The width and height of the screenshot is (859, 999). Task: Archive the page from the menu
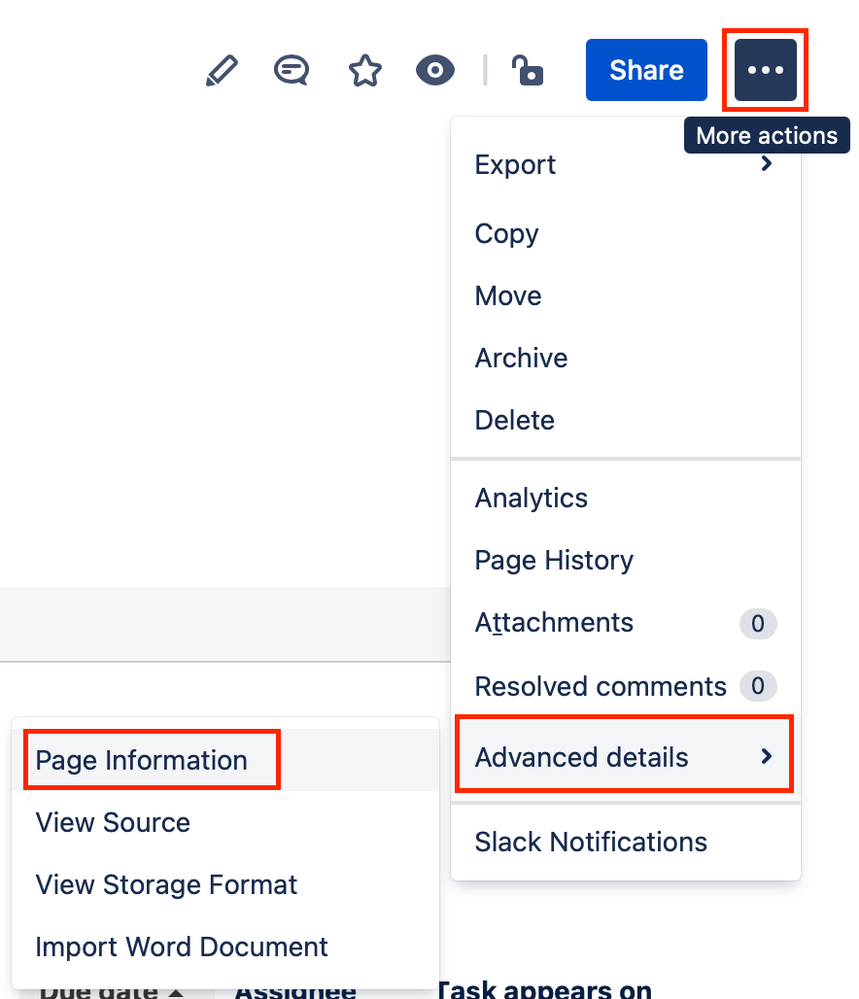coord(521,357)
